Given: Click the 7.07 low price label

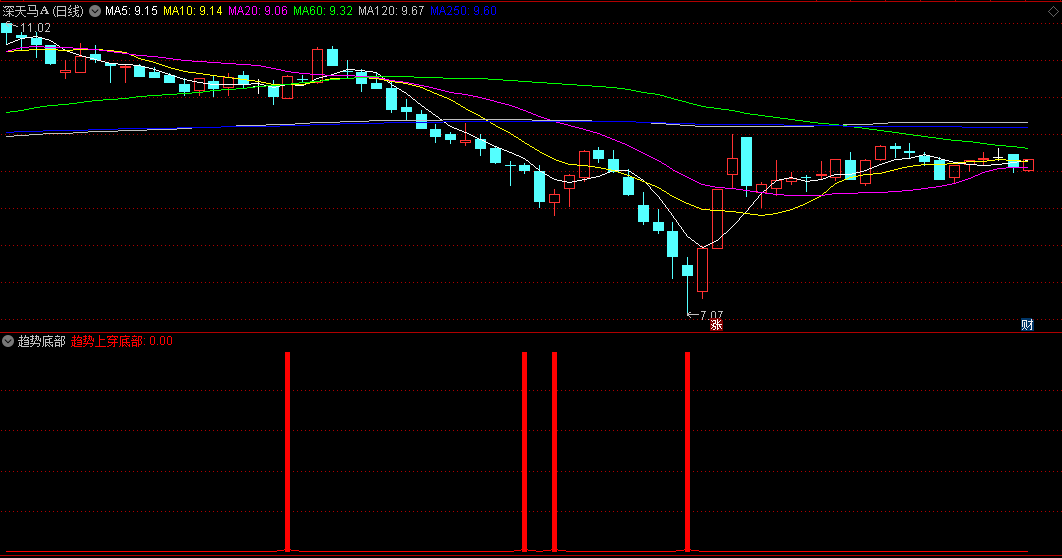Looking at the screenshot, I should click(x=711, y=315).
